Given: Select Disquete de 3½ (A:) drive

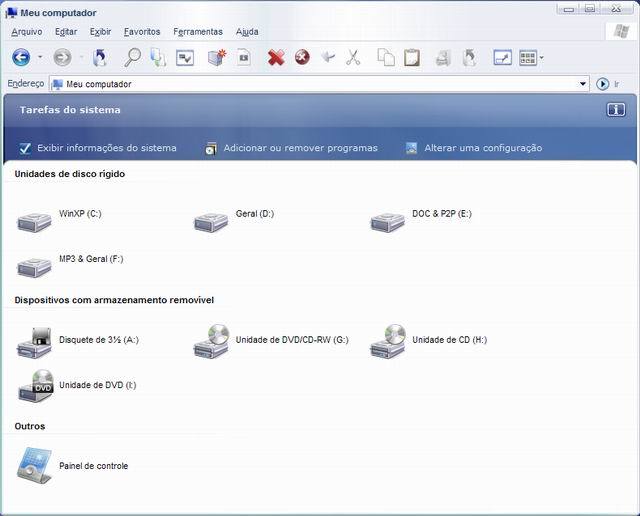Looking at the screenshot, I should 78,342.
